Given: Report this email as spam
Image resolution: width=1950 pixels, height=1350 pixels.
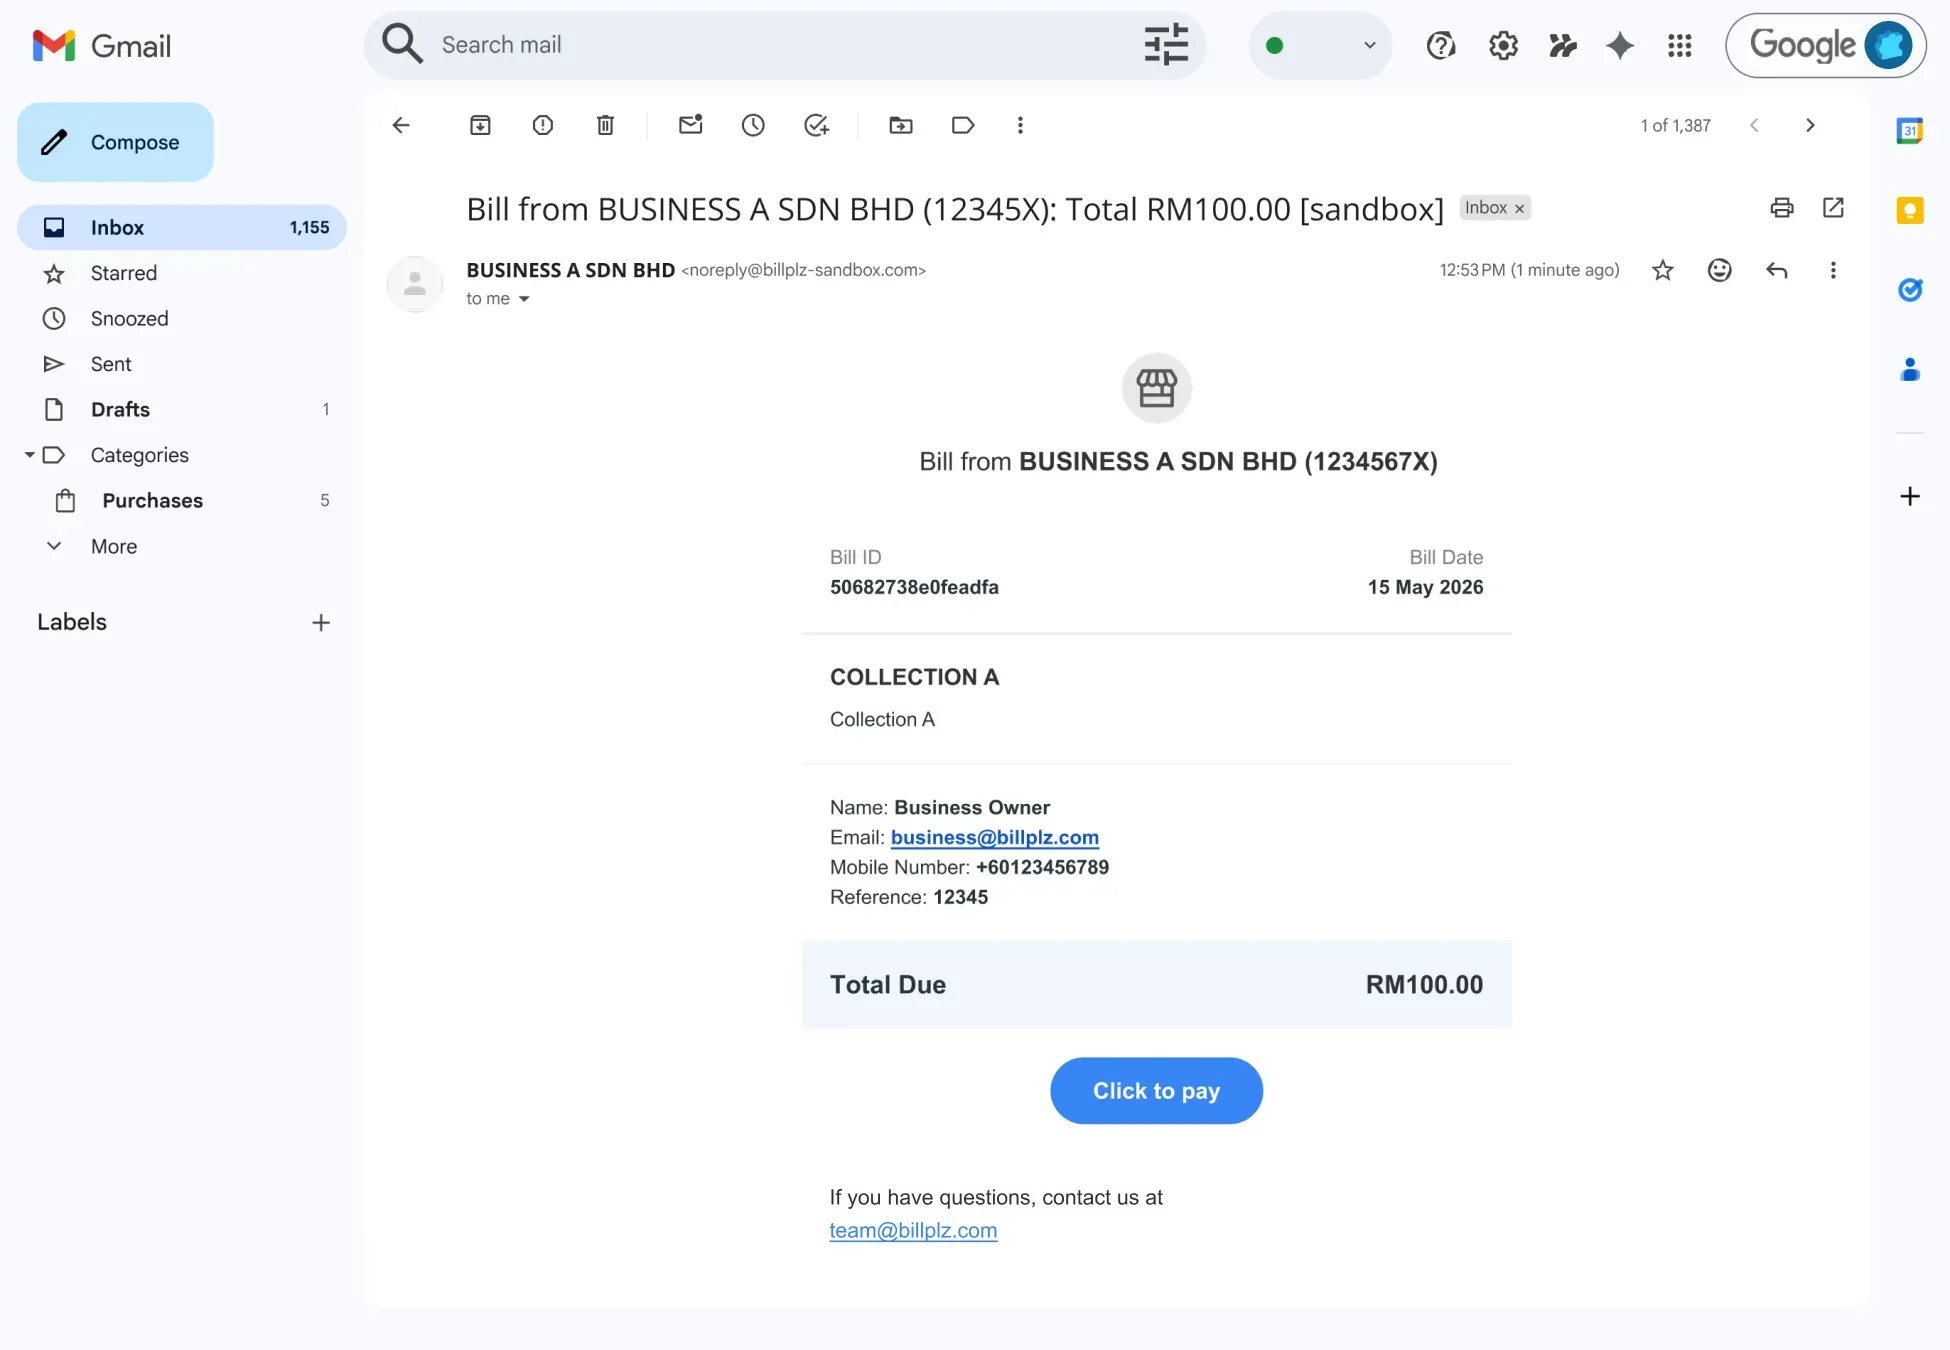Looking at the screenshot, I should click(x=543, y=125).
